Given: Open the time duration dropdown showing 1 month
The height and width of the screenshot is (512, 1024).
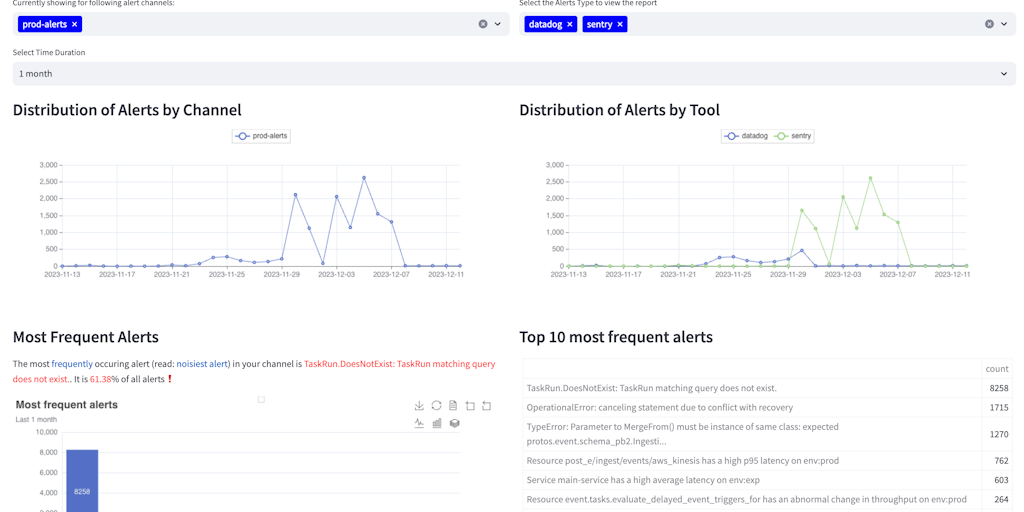Looking at the screenshot, I should coord(512,74).
